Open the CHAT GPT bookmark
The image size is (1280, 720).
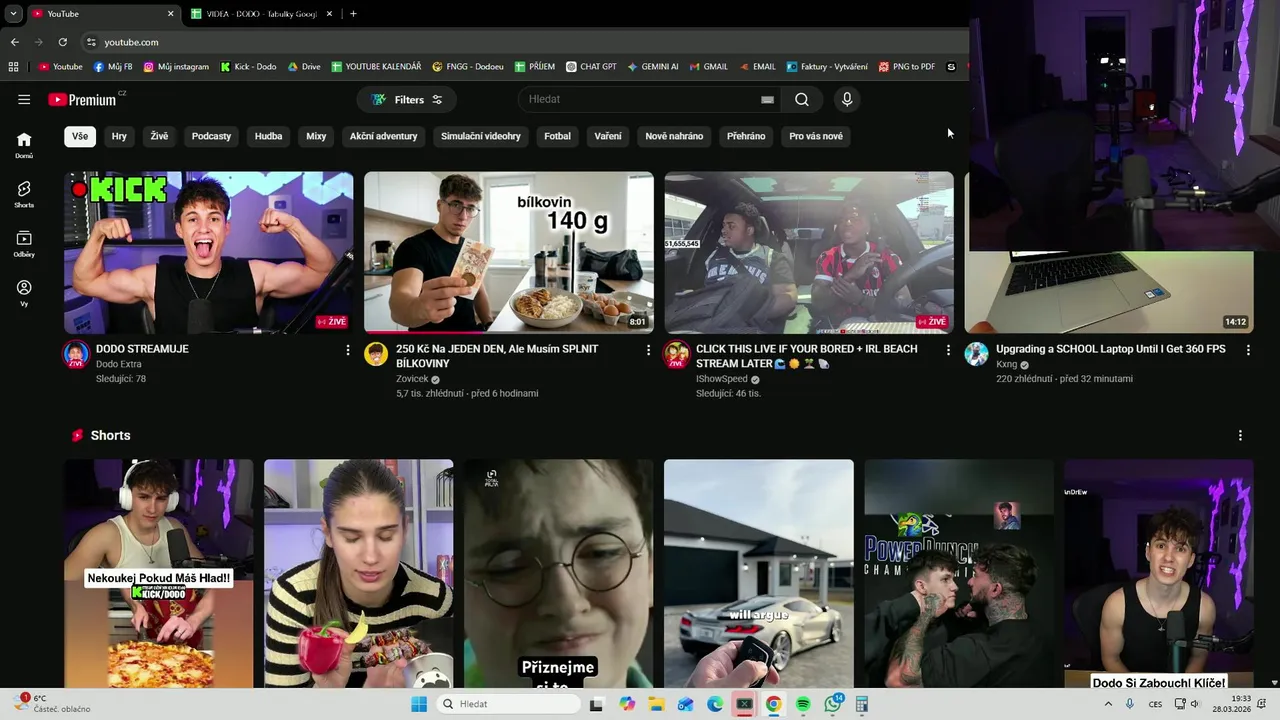591,67
